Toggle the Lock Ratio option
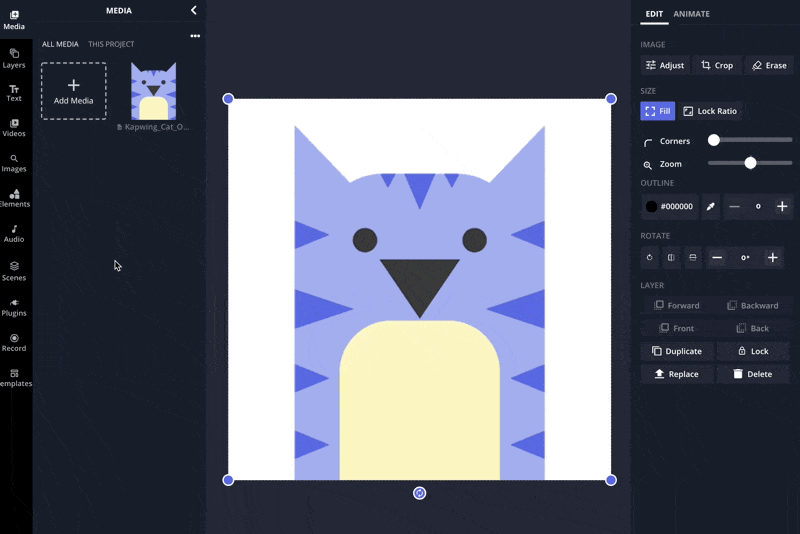Viewport: 800px width, 534px height. [x=710, y=111]
